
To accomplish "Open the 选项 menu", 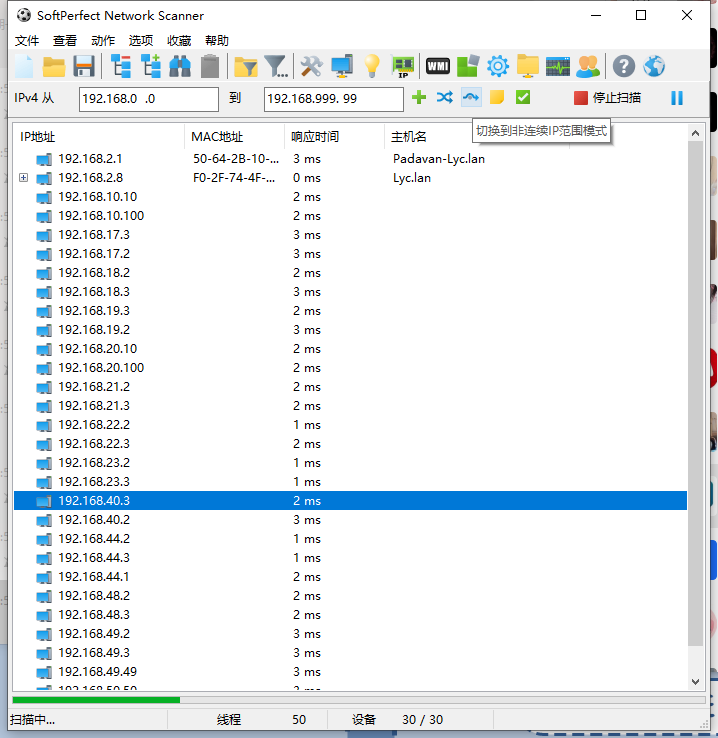I will tap(141, 40).
